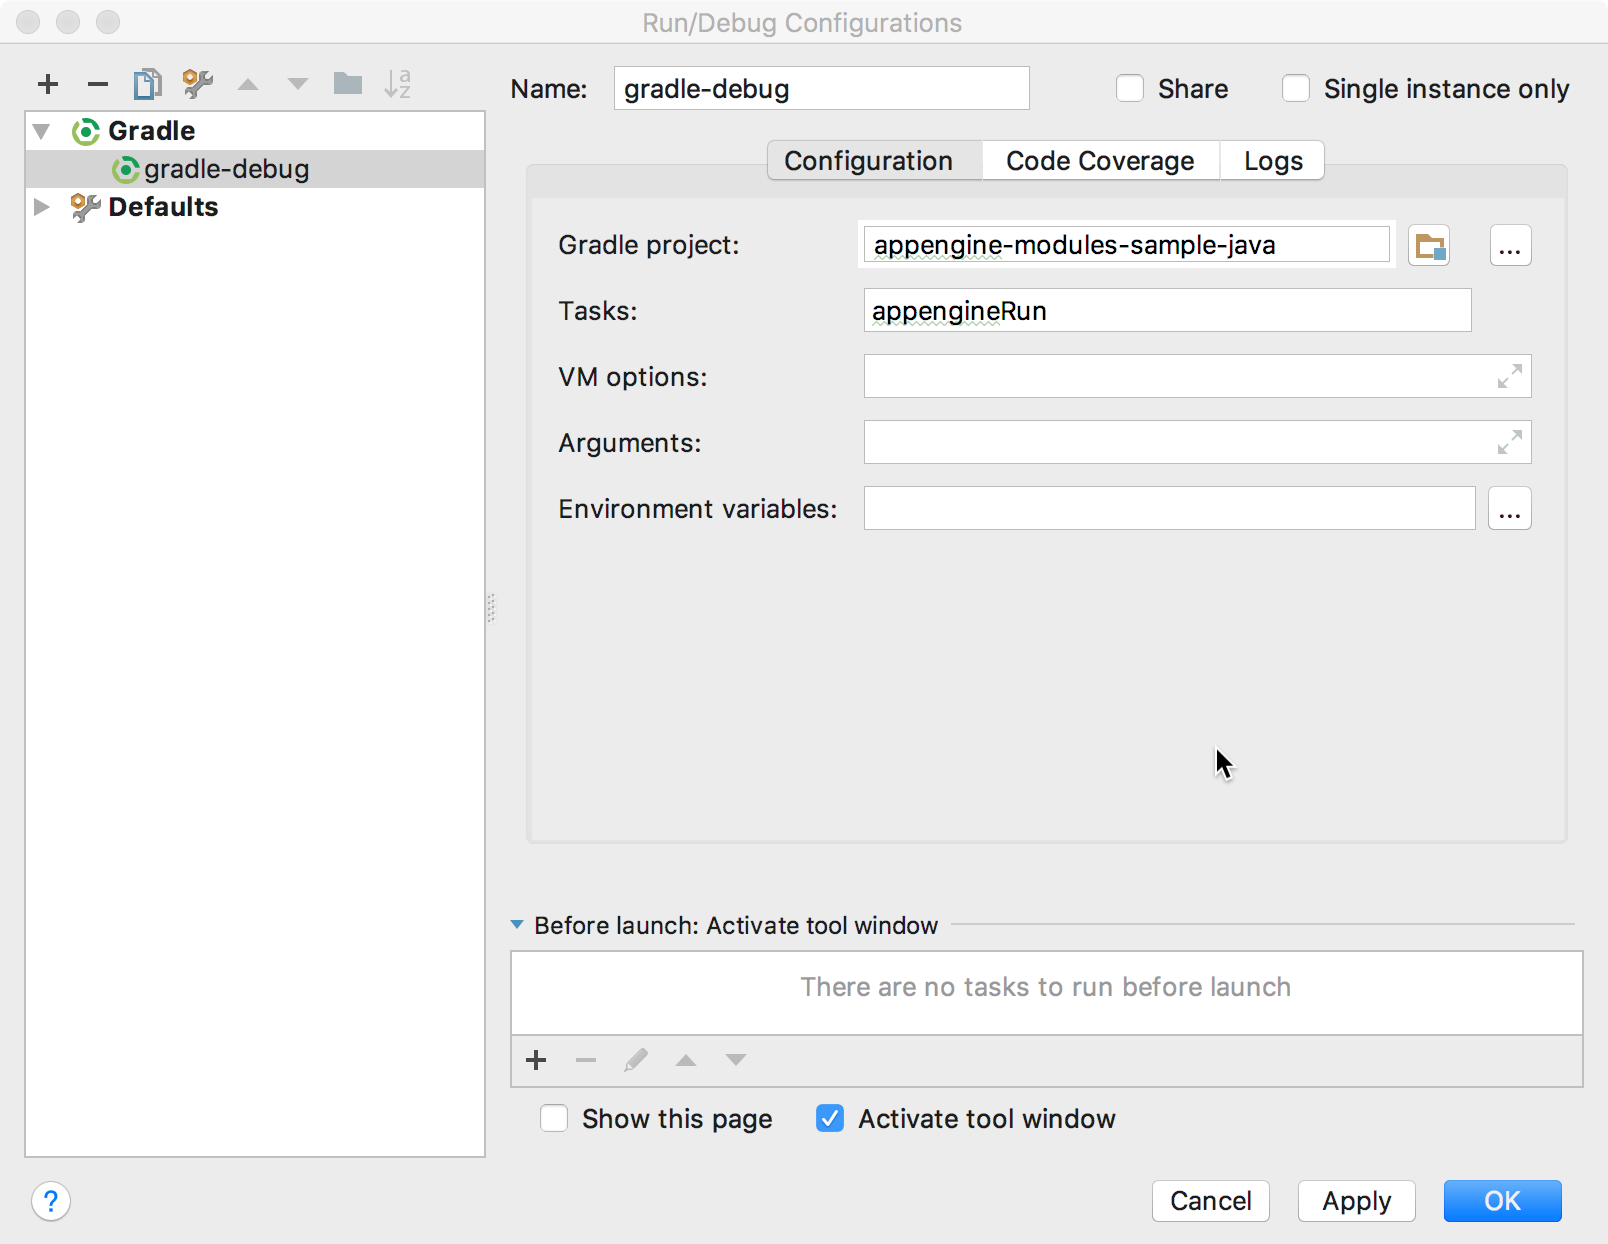Enable the Share checkbox

click(1130, 88)
